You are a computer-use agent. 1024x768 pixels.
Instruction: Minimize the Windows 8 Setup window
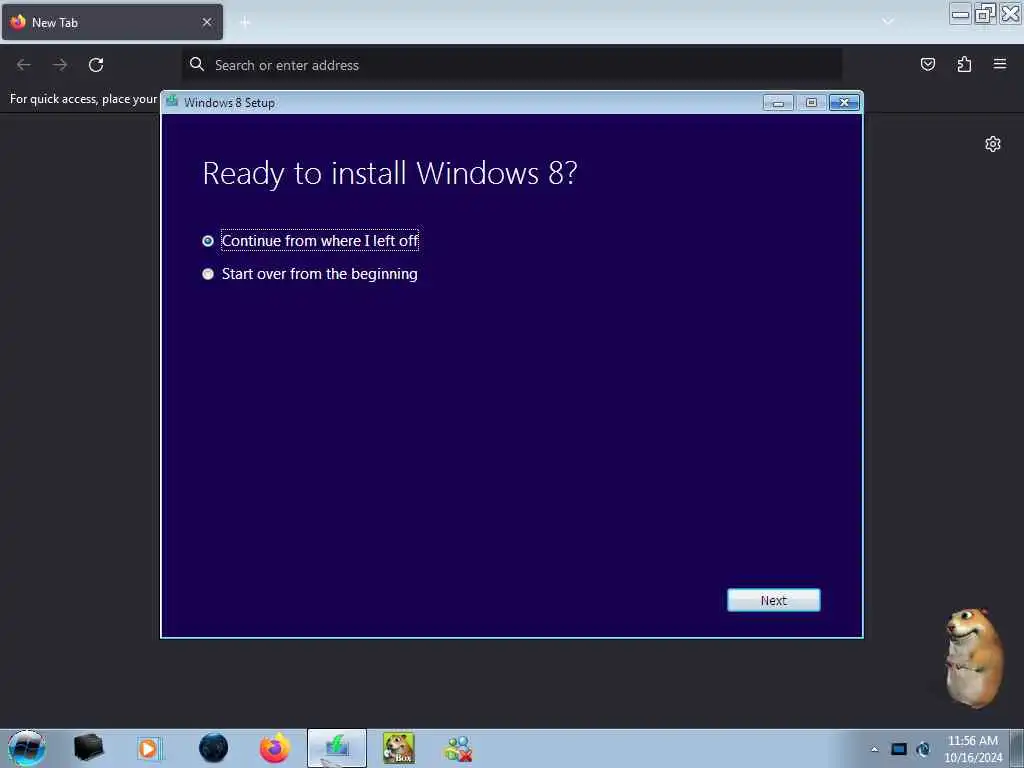778,103
